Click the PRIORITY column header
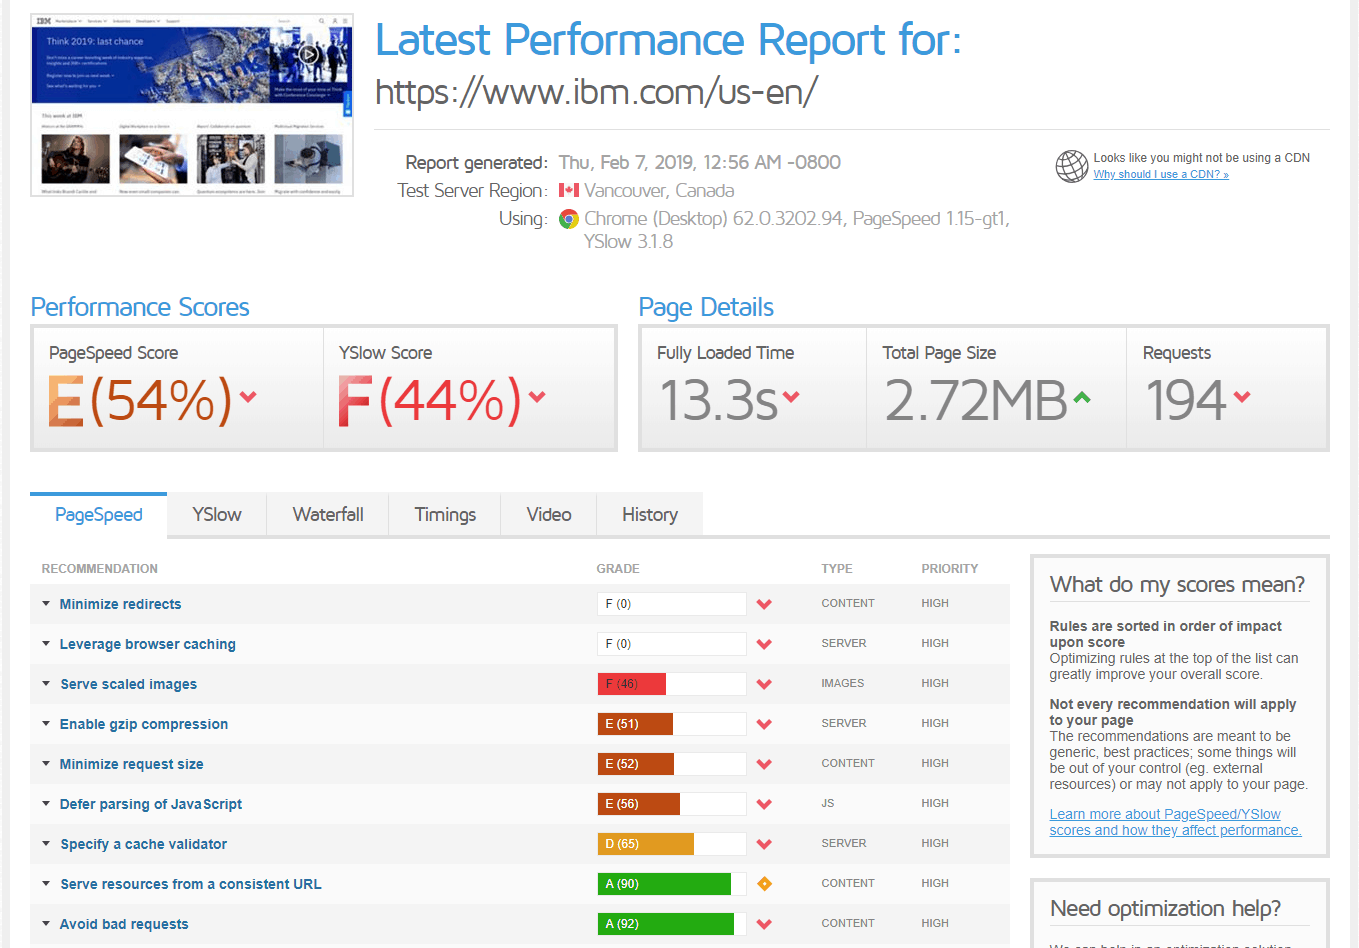The width and height of the screenshot is (1359, 948). [x=950, y=569]
